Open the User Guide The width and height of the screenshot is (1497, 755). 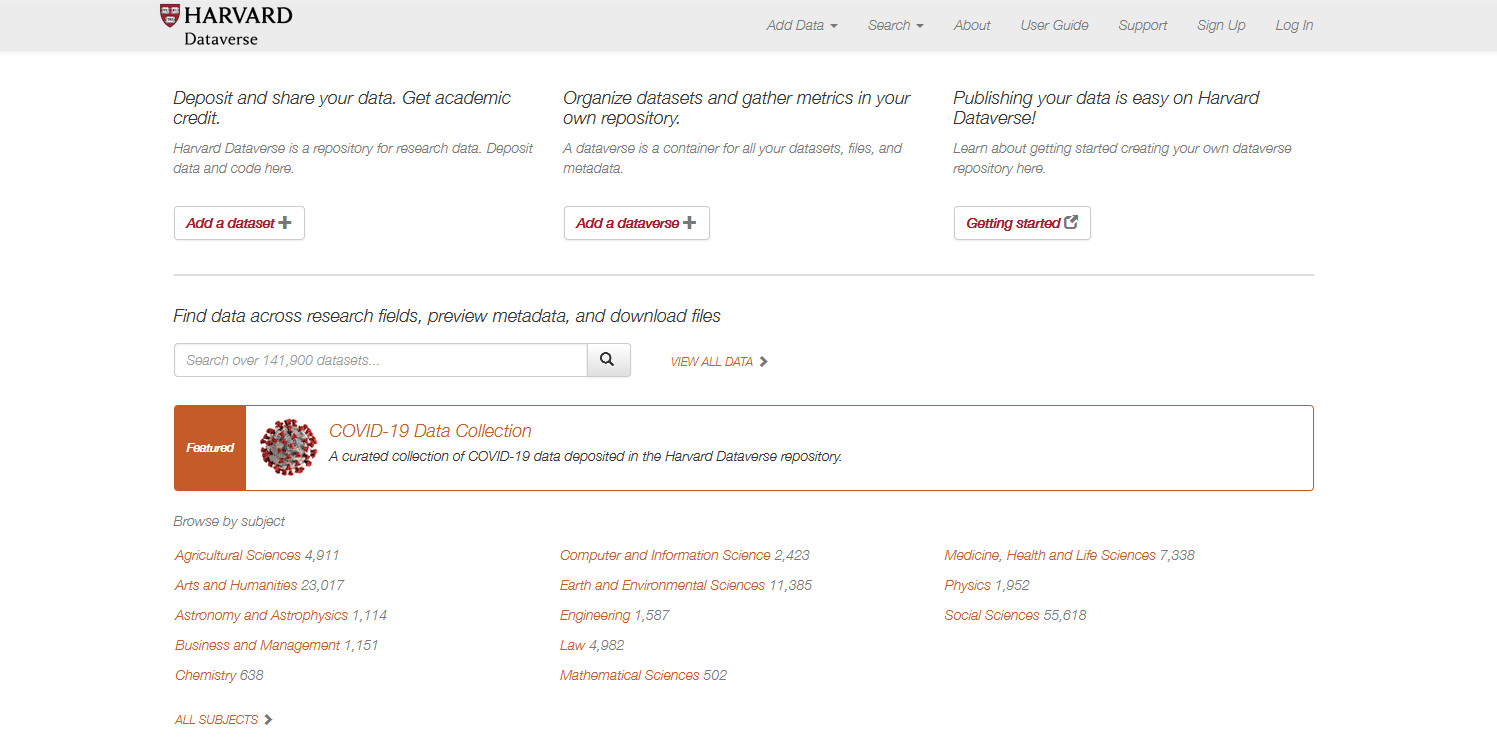pos(1054,25)
